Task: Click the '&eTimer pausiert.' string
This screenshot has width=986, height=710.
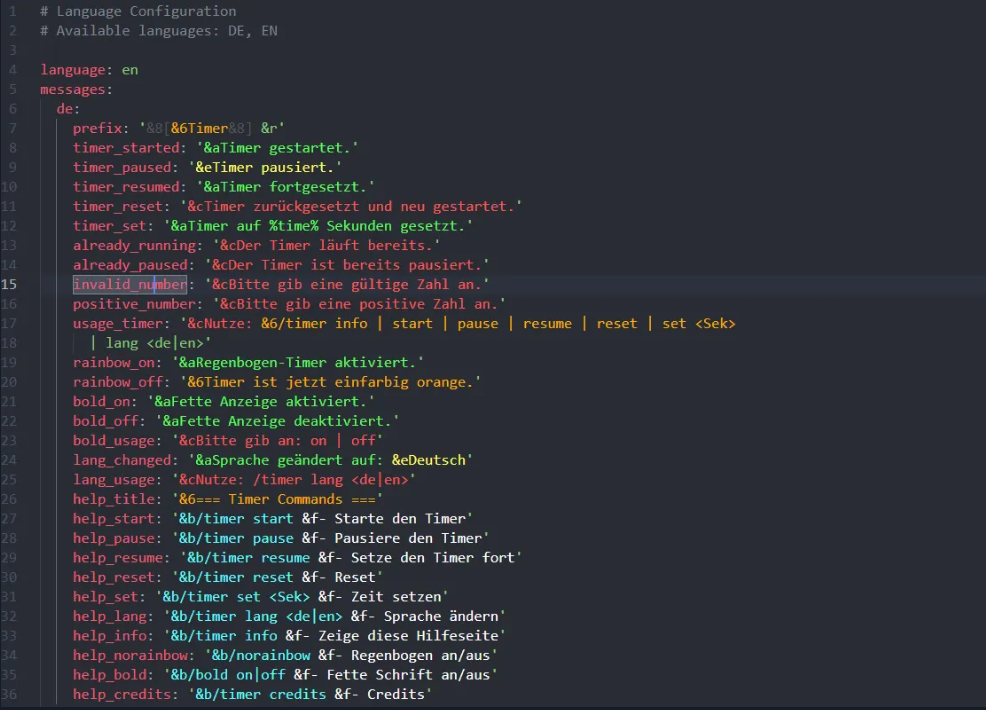Action: 265,167
